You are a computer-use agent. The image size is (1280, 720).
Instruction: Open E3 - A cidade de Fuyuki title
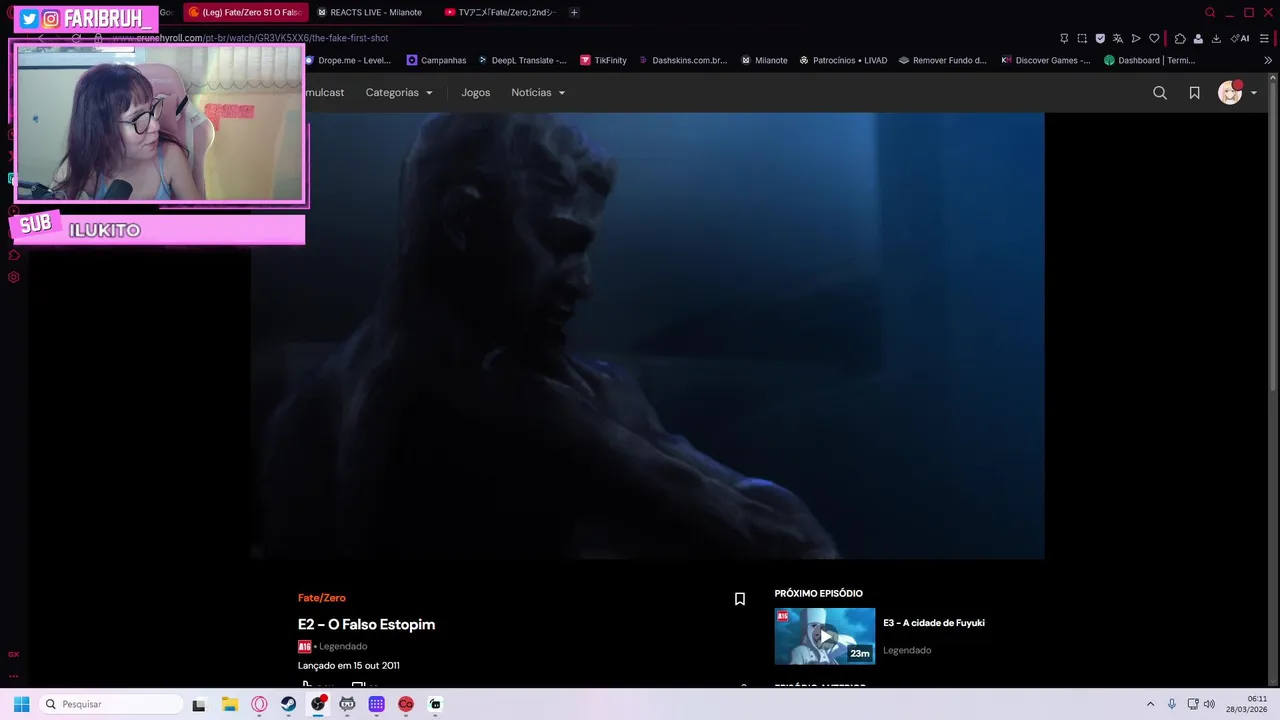coord(934,623)
